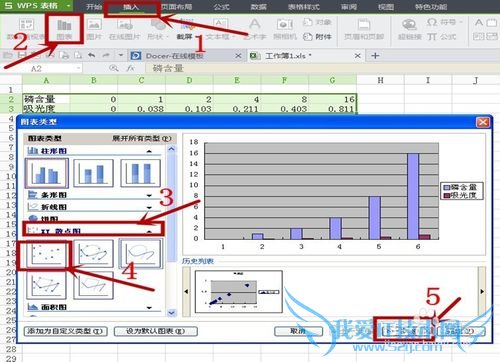Click 添加为自定义类型 button
The image size is (500, 362).
[66, 331]
